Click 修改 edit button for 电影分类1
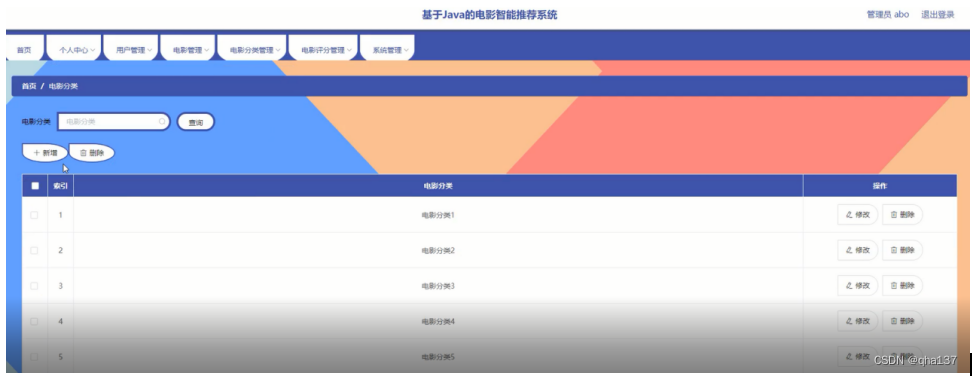This screenshot has width=973, height=376. 858,215
